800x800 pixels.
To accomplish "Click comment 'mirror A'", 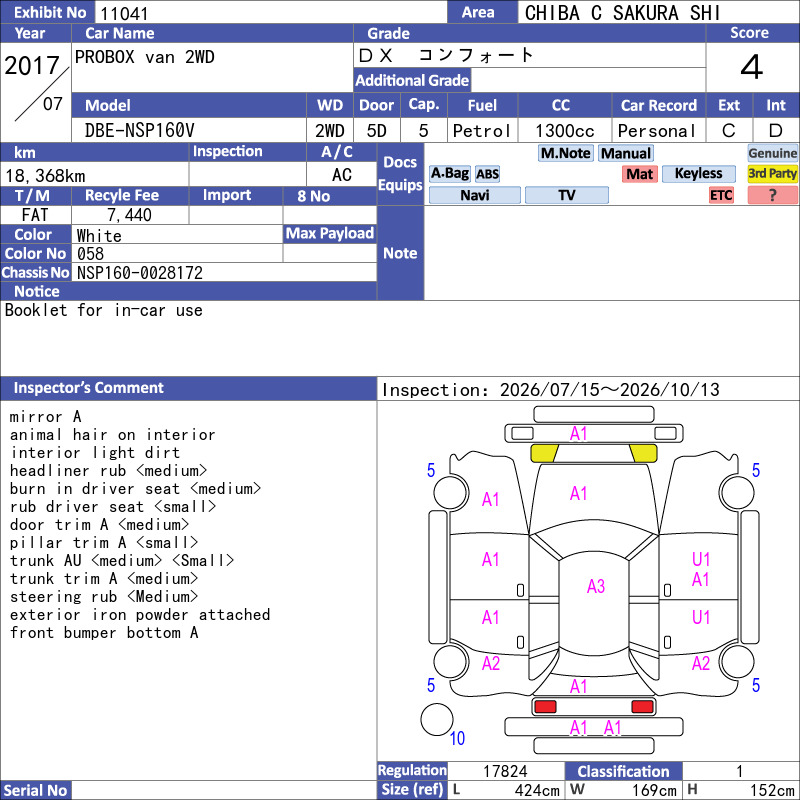I will pos(45,417).
